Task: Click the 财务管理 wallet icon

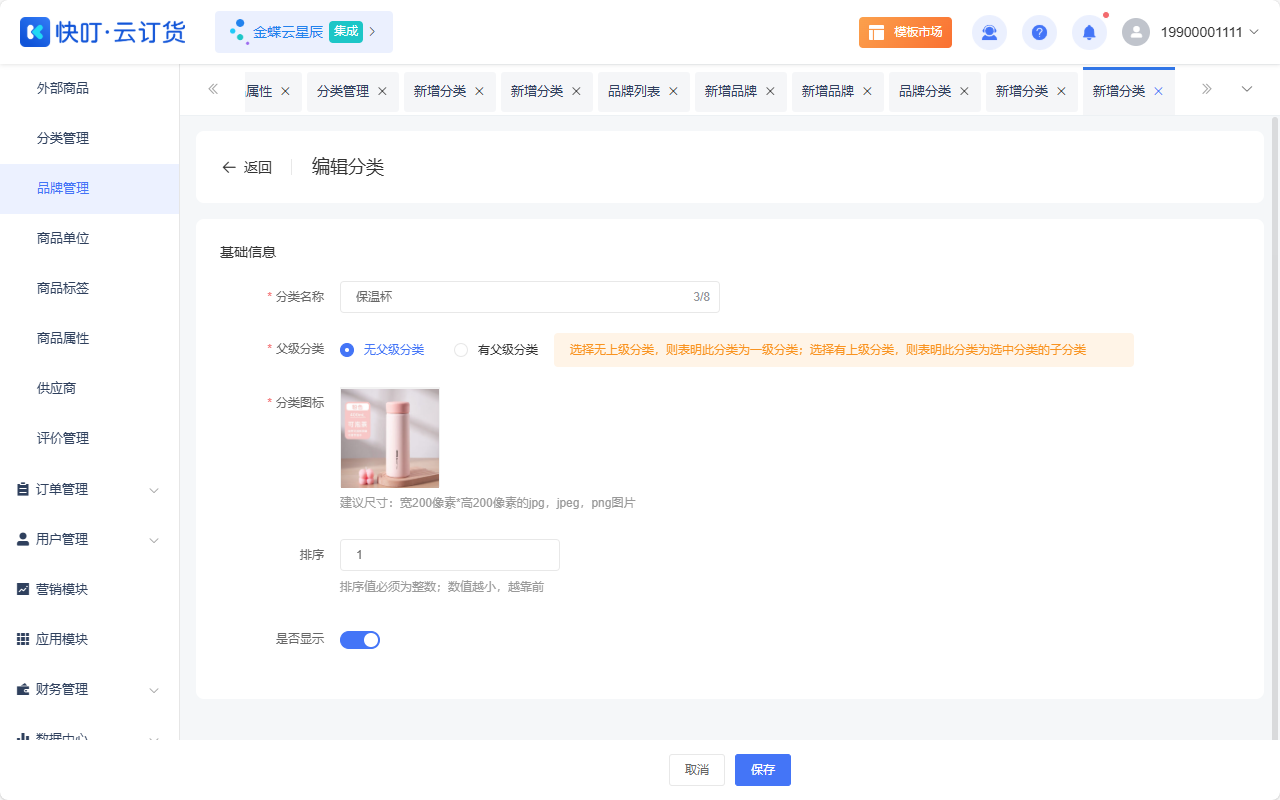Action: pos(23,689)
